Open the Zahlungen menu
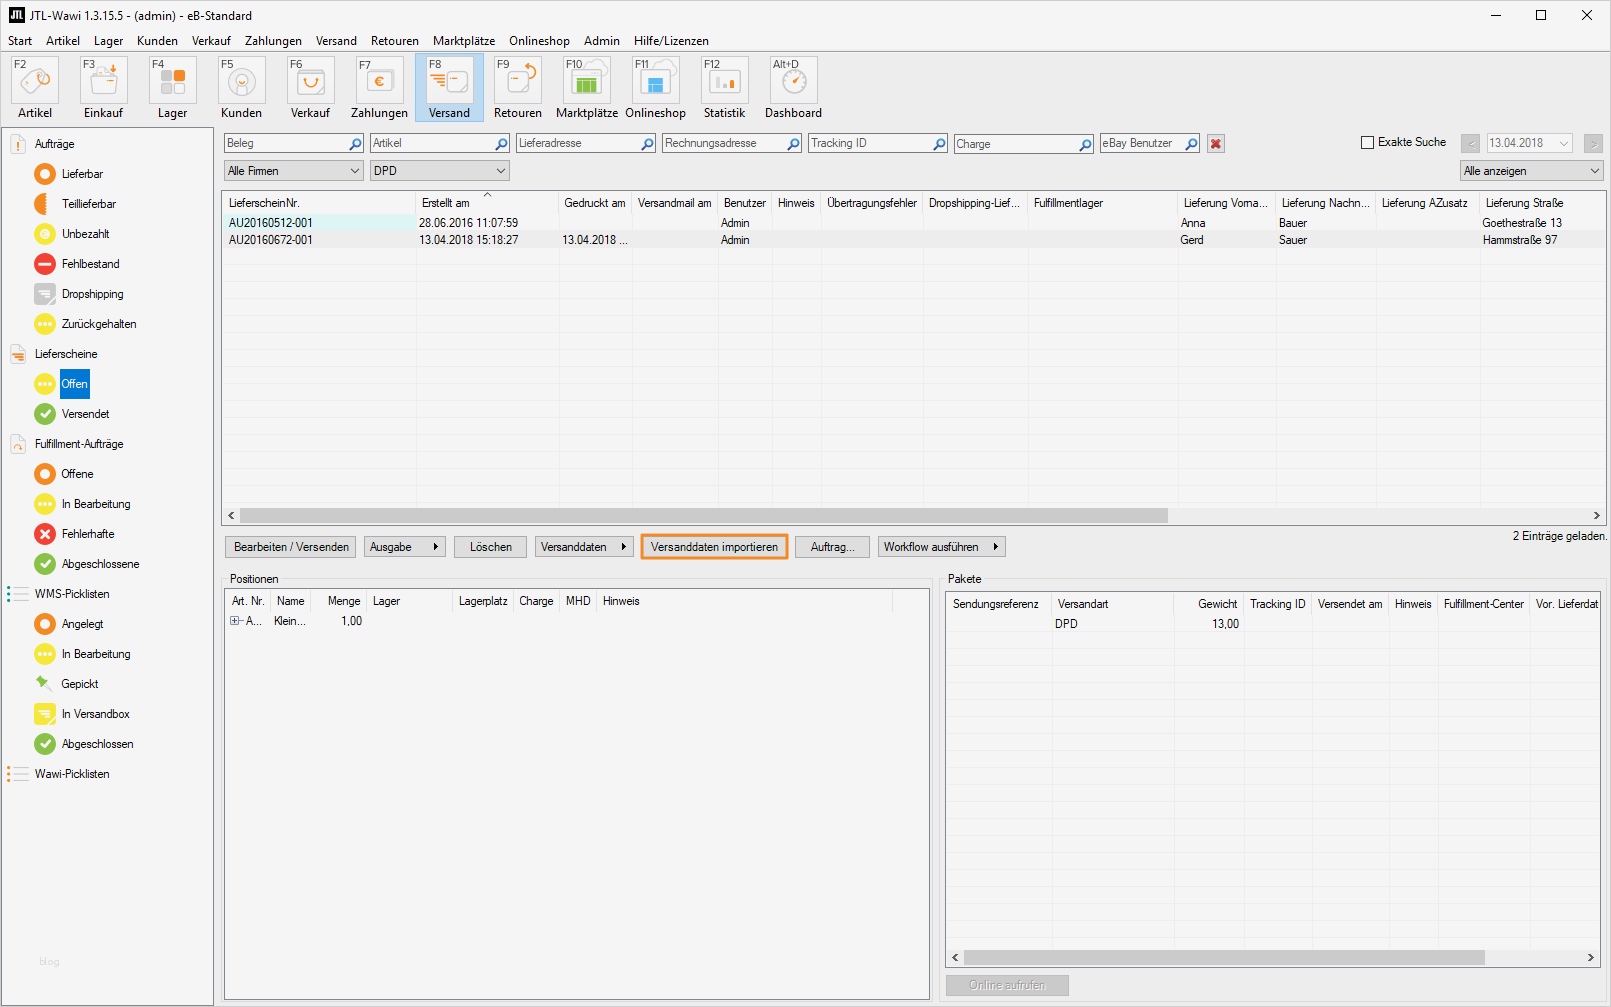This screenshot has height=1007, width=1611. click(273, 41)
